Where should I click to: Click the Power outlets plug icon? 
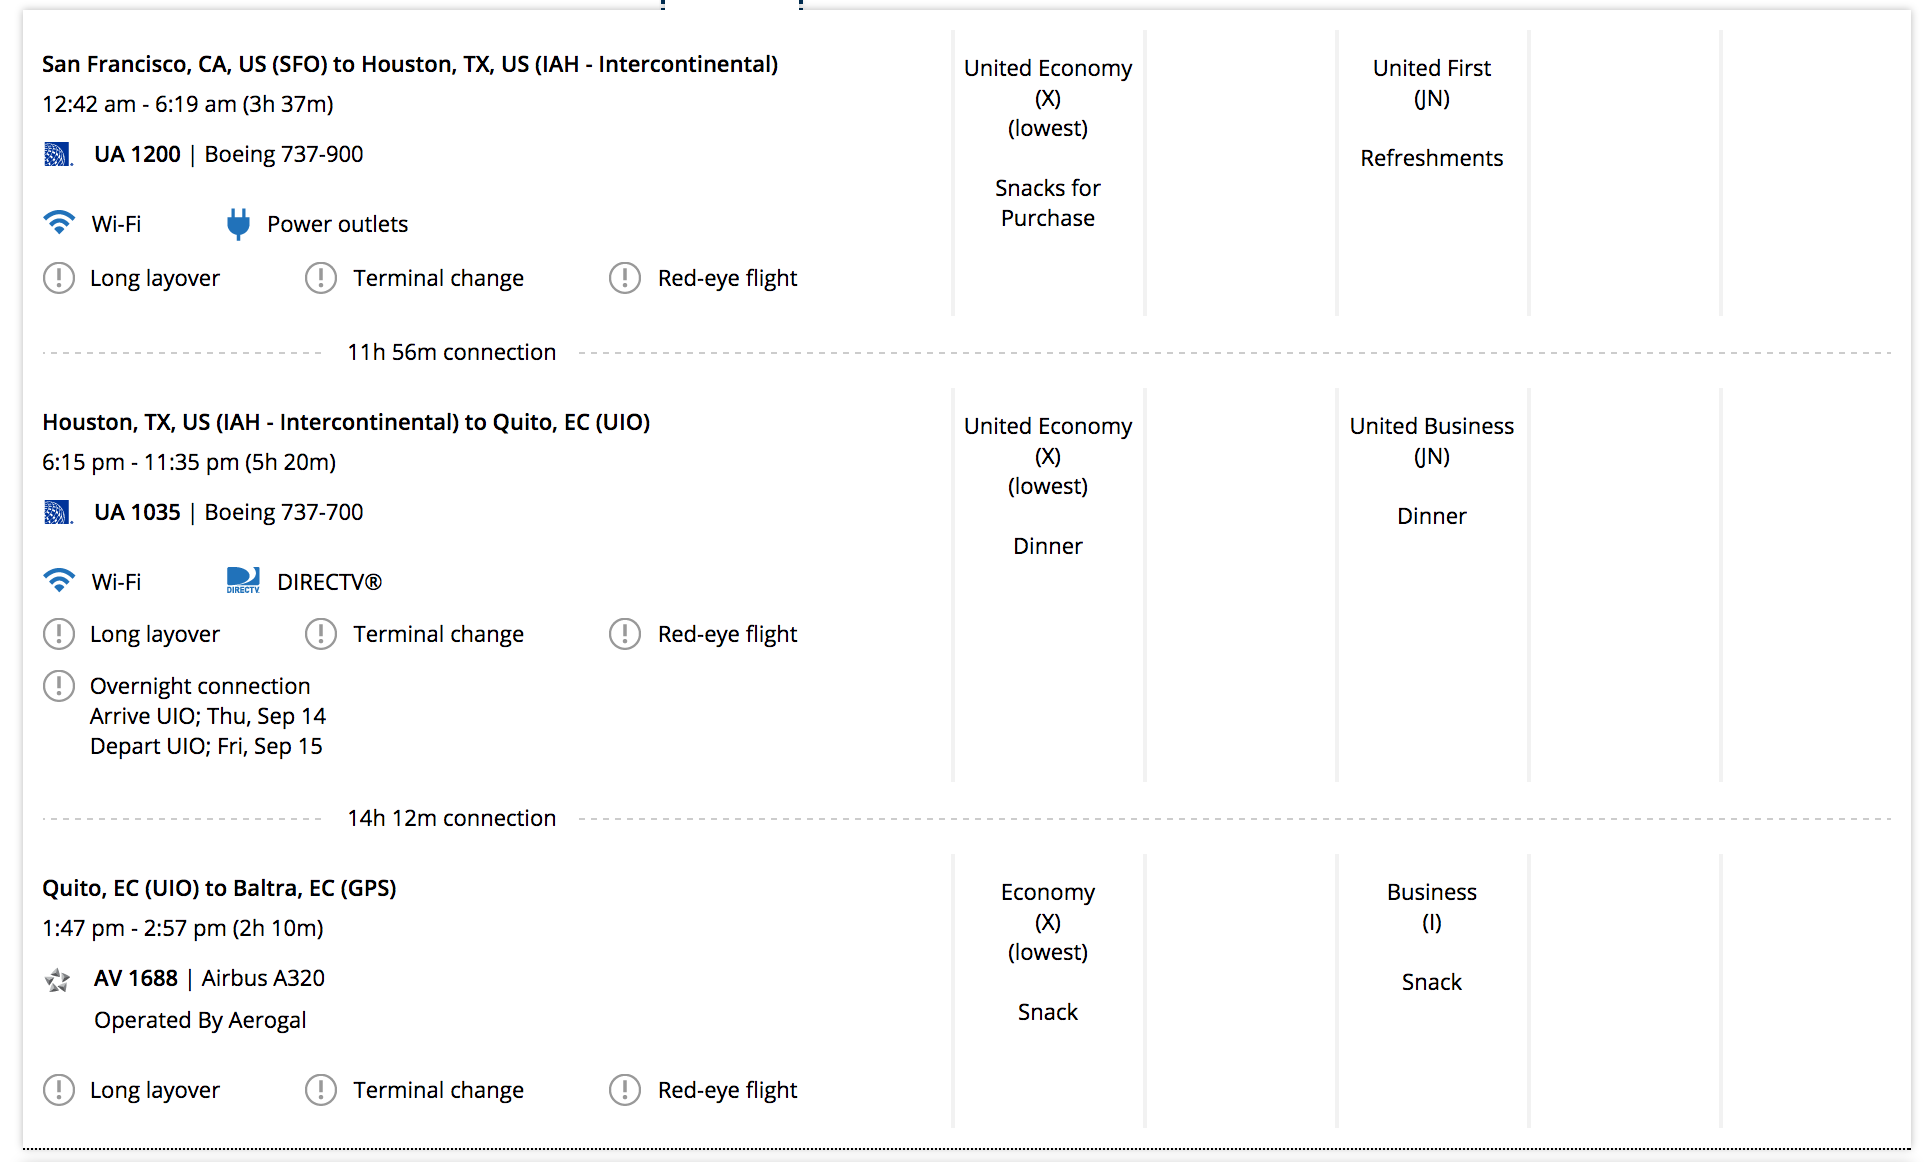pos(238,223)
